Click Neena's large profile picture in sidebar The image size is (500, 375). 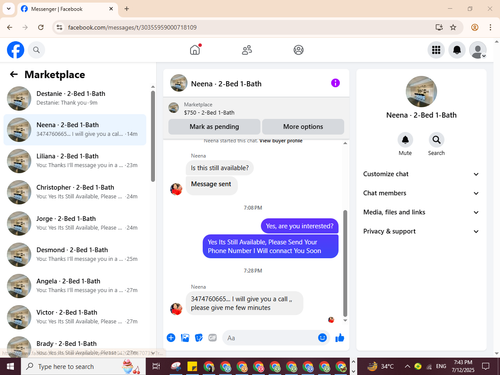coord(421,92)
